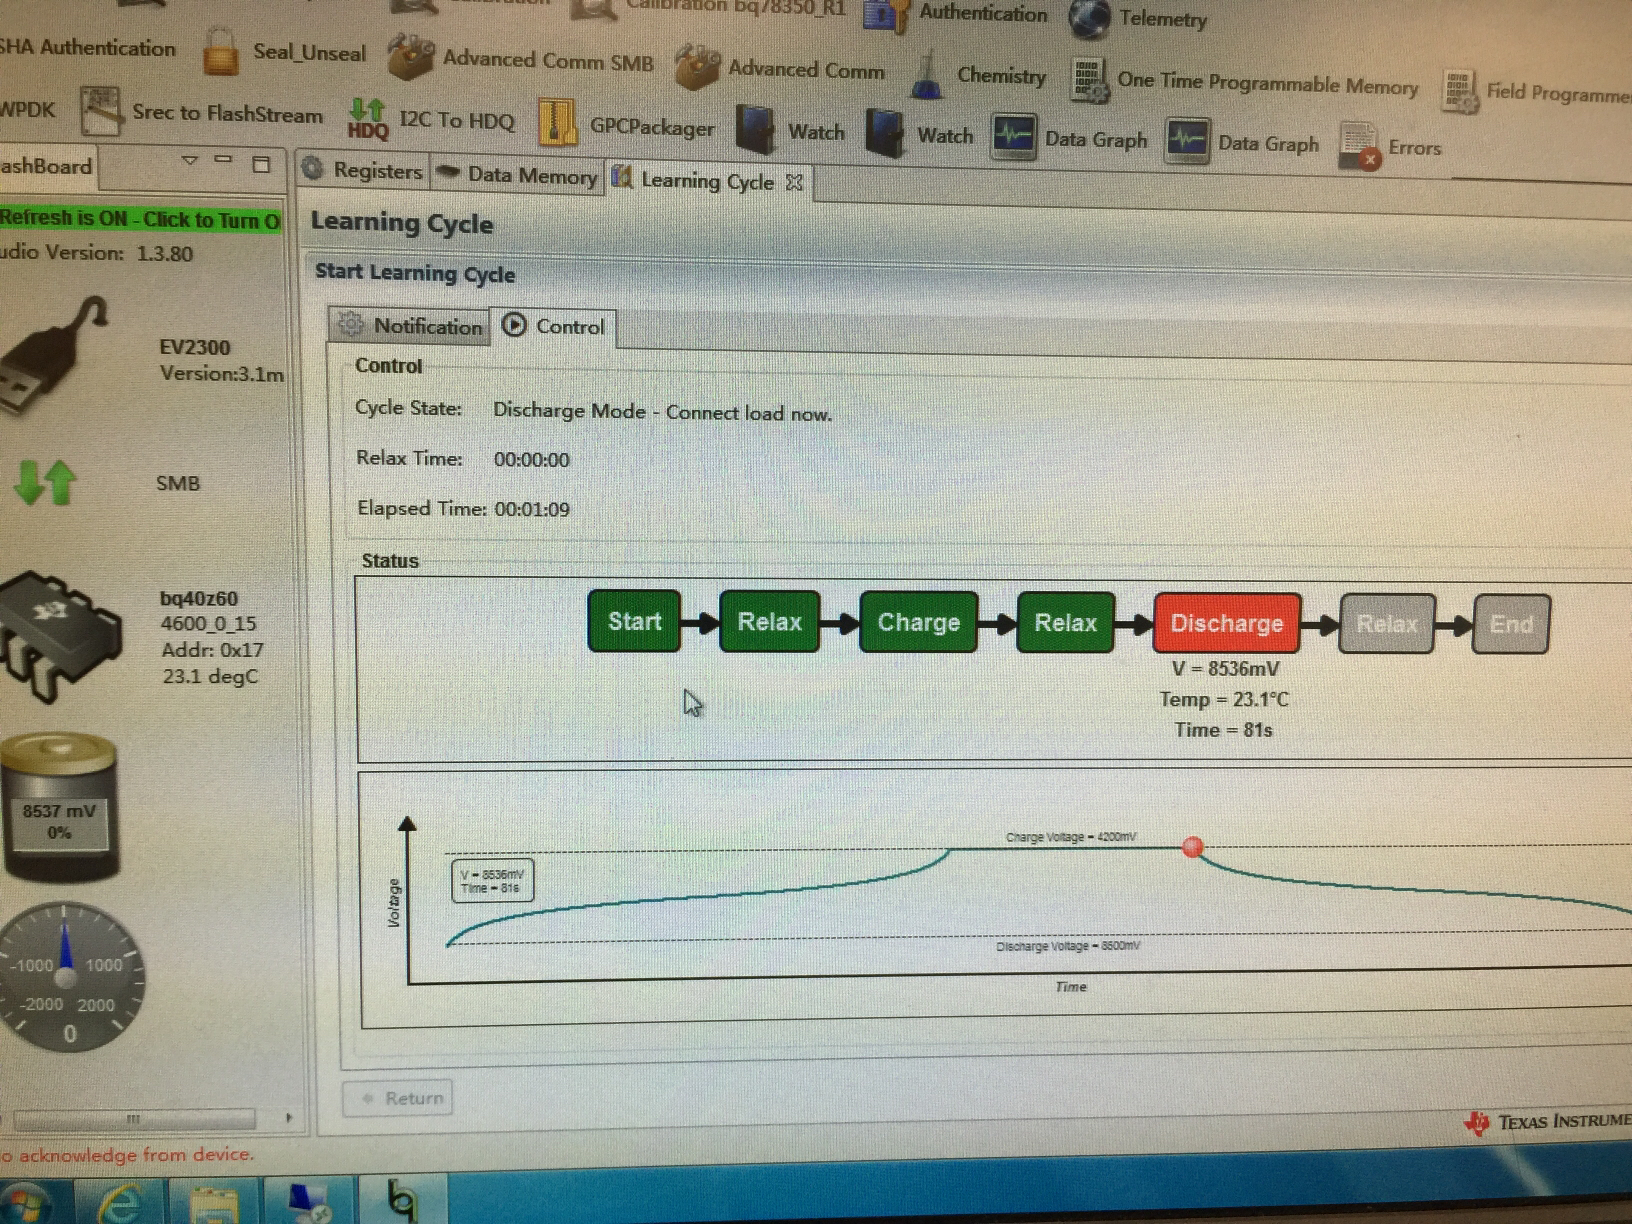Open the Telemetry globe icon
This screenshot has height=1224, width=1632.
coord(1089,18)
